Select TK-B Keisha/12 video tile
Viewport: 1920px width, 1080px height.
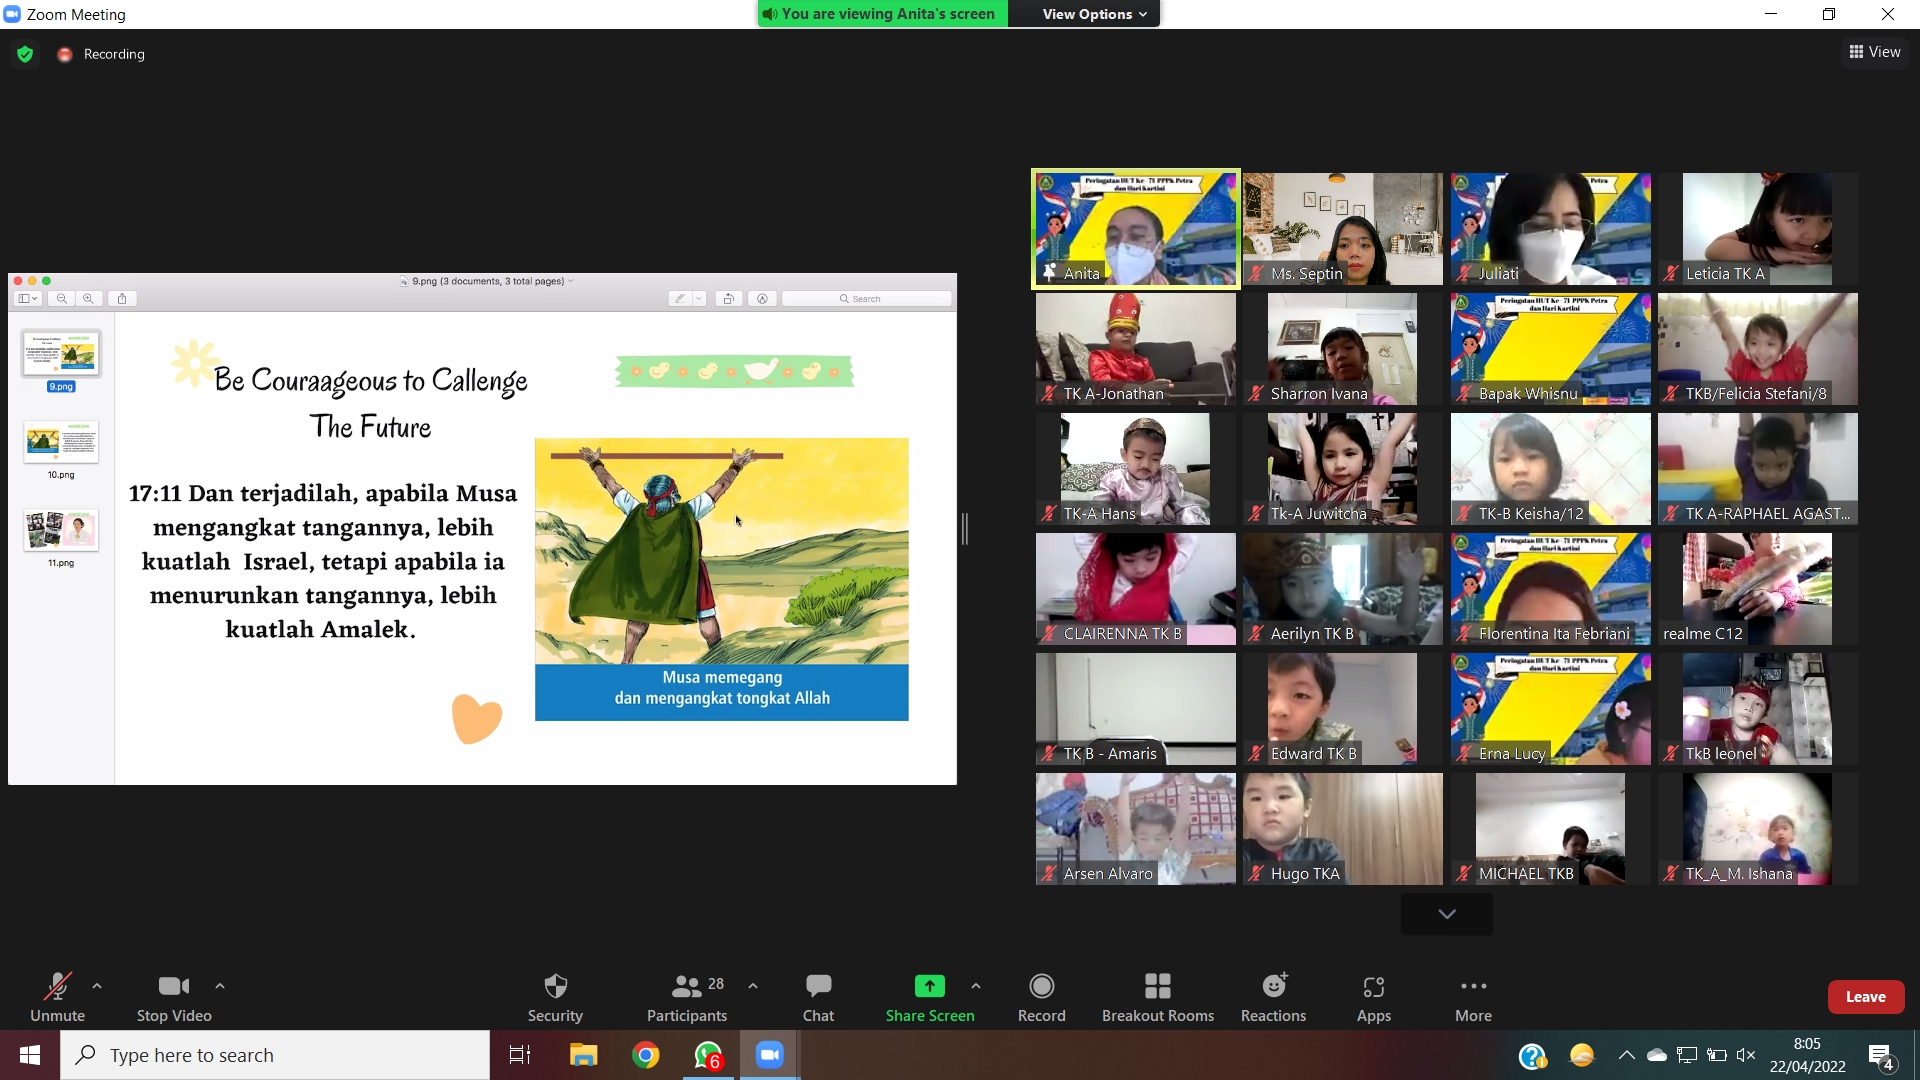tap(1551, 469)
